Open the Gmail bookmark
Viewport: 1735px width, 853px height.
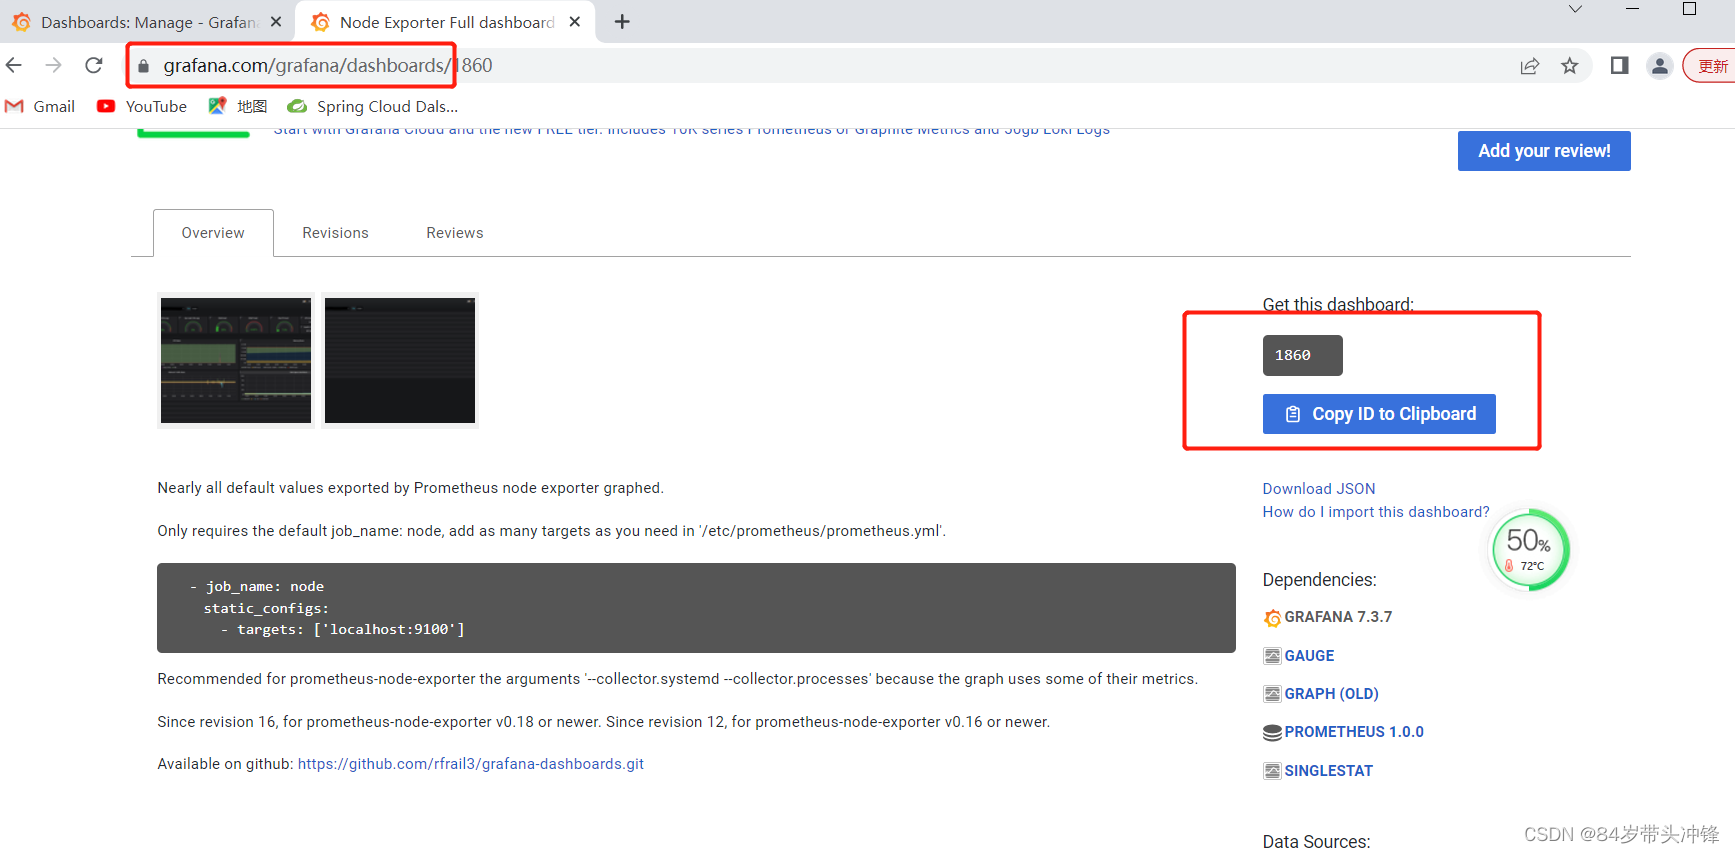click(40, 106)
